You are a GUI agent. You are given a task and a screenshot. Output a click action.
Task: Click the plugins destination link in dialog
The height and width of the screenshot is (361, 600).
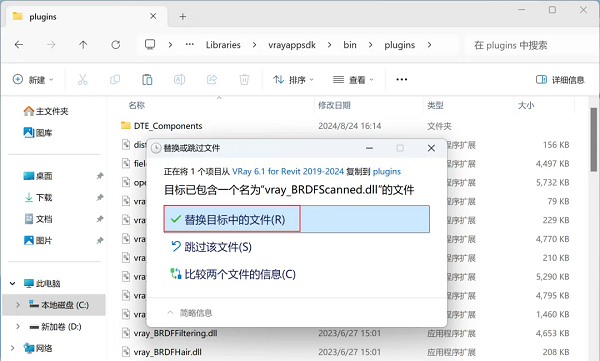coord(387,172)
